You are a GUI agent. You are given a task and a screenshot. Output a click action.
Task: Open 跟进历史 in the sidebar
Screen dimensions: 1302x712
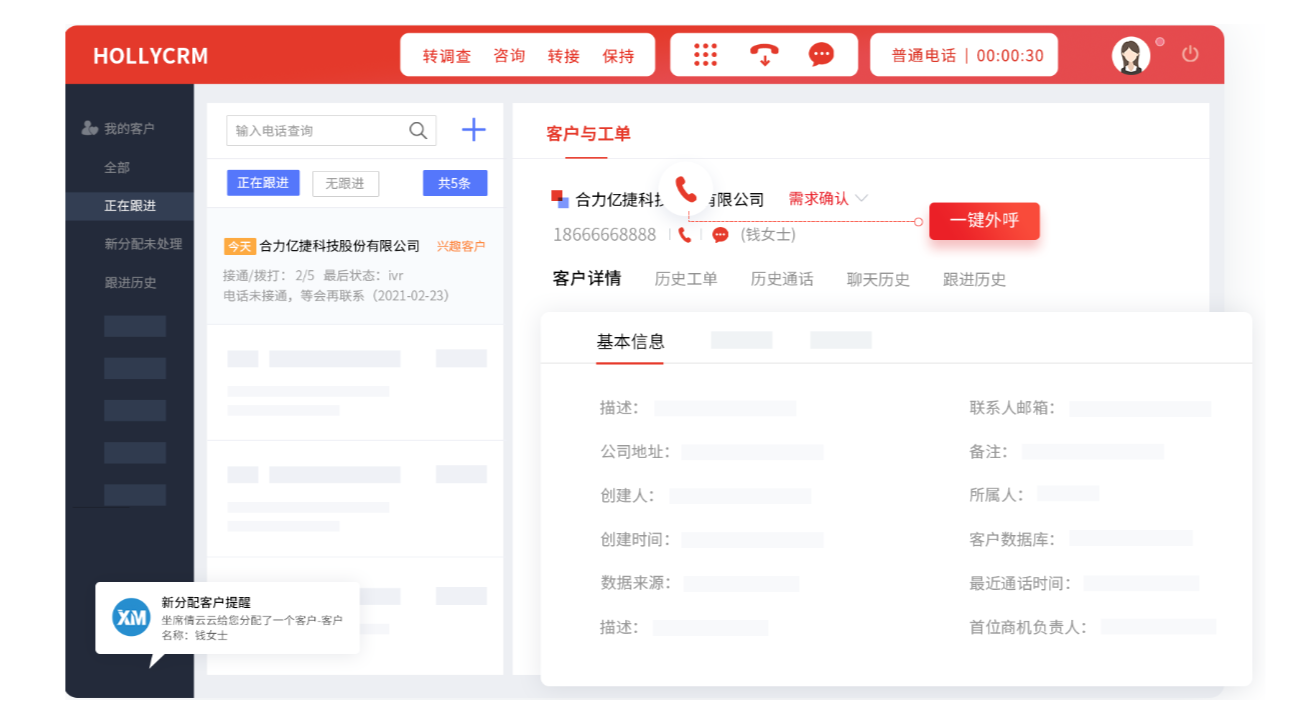130,283
